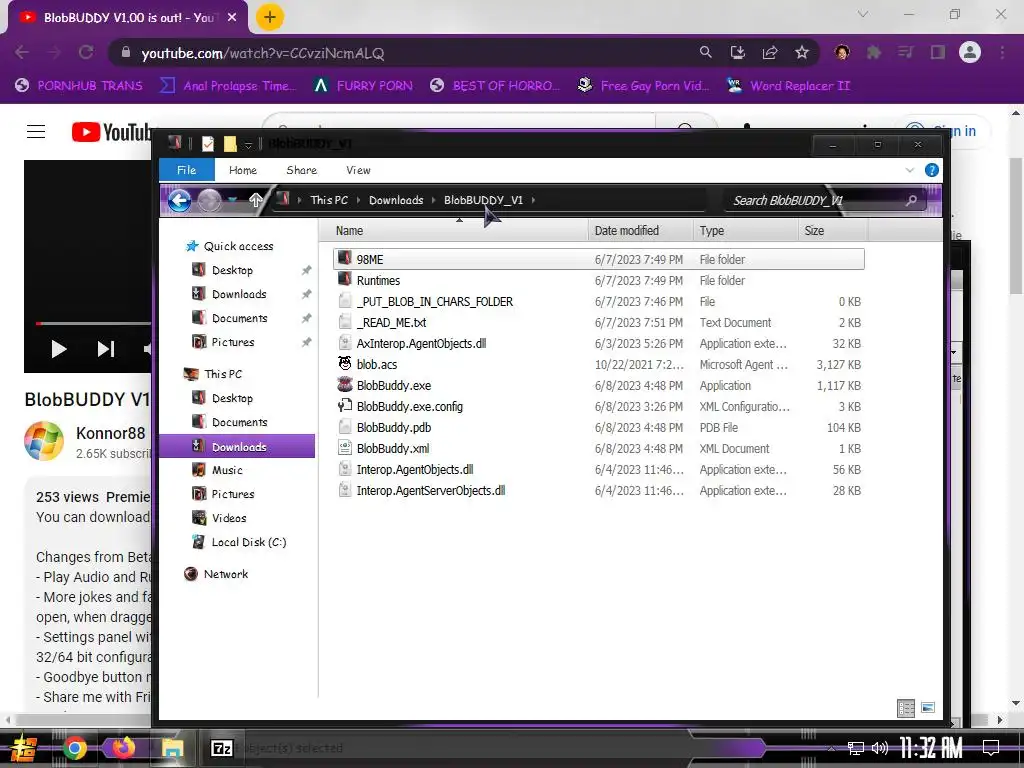The width and height of the screenshot is (1024, 768).
Task: Go back using Explorer's blue back arrow
Action: [x=179, y=200]
